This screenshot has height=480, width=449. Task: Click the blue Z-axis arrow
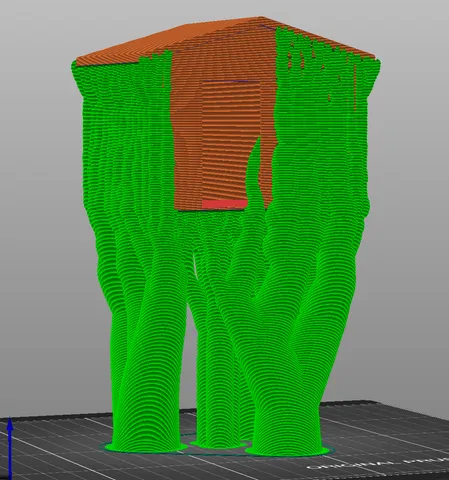[10, 448]
